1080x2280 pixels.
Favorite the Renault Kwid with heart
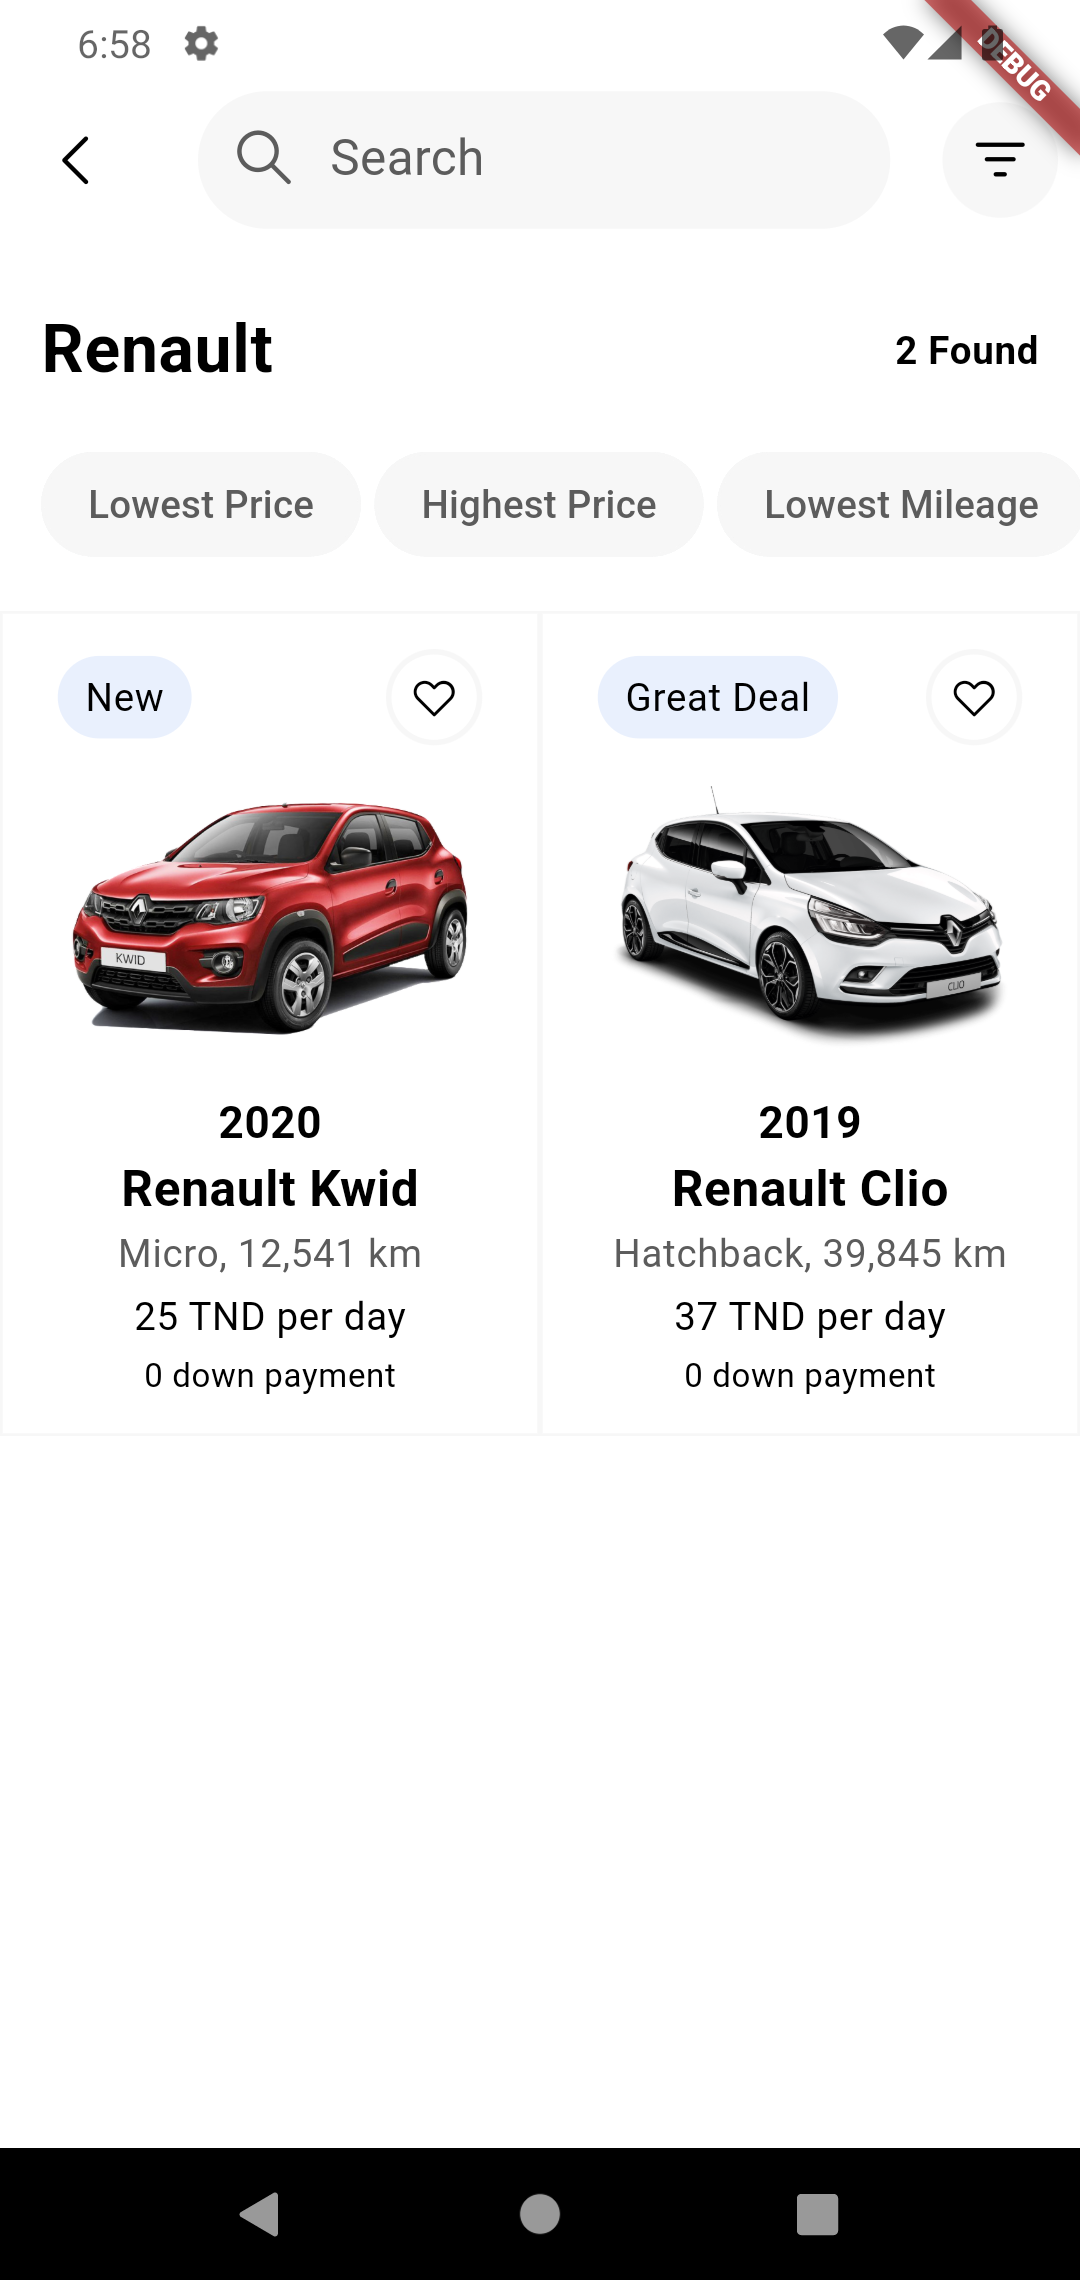point(434,698)
